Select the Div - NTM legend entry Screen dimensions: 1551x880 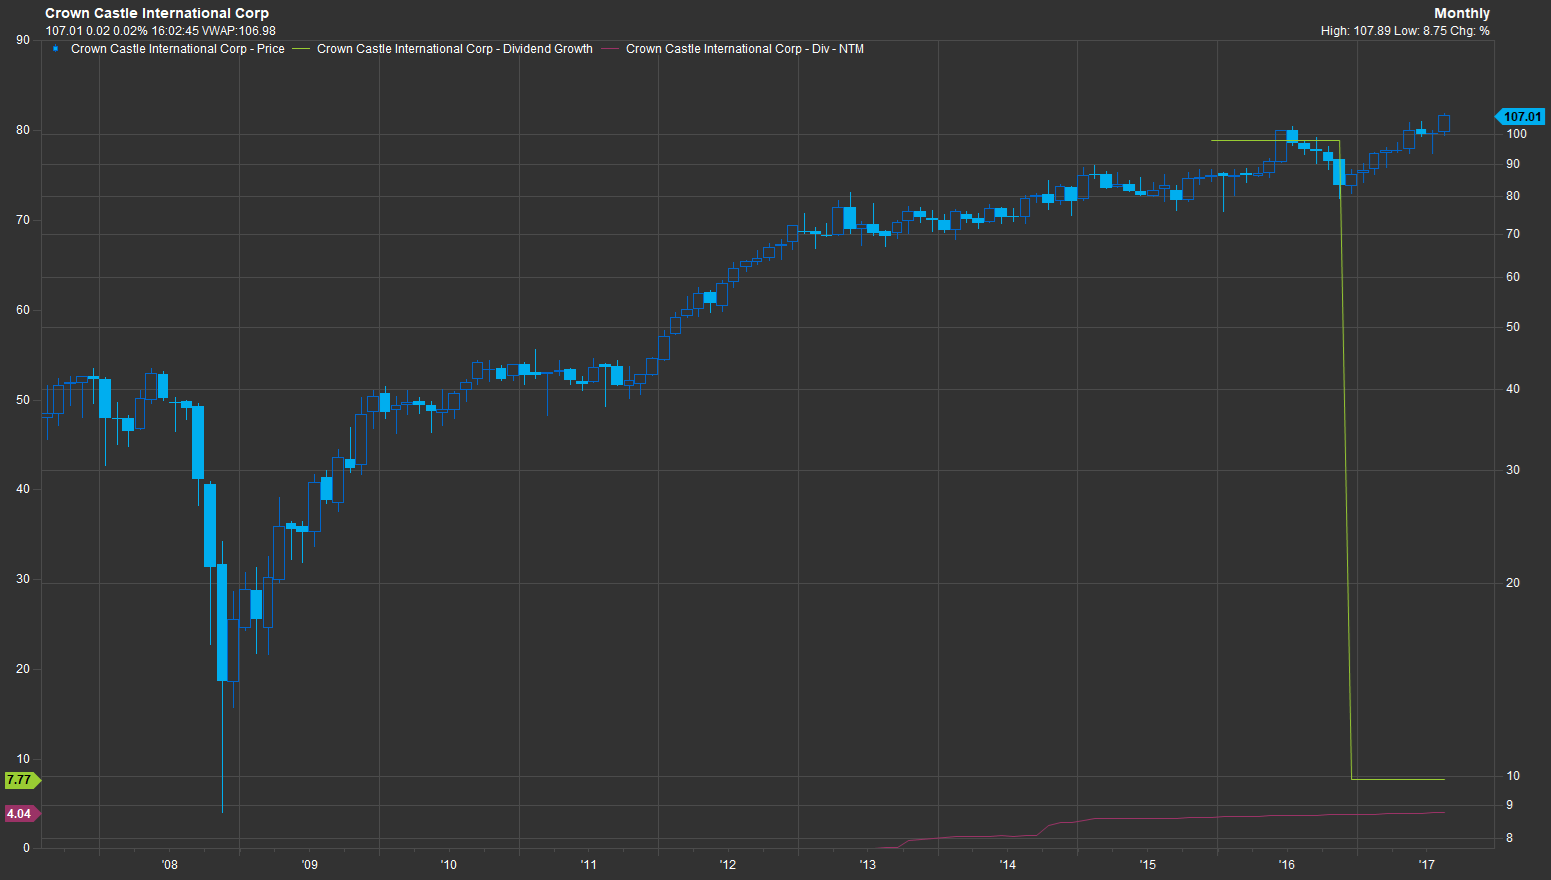pyautogui.click(x=745, y=49)
